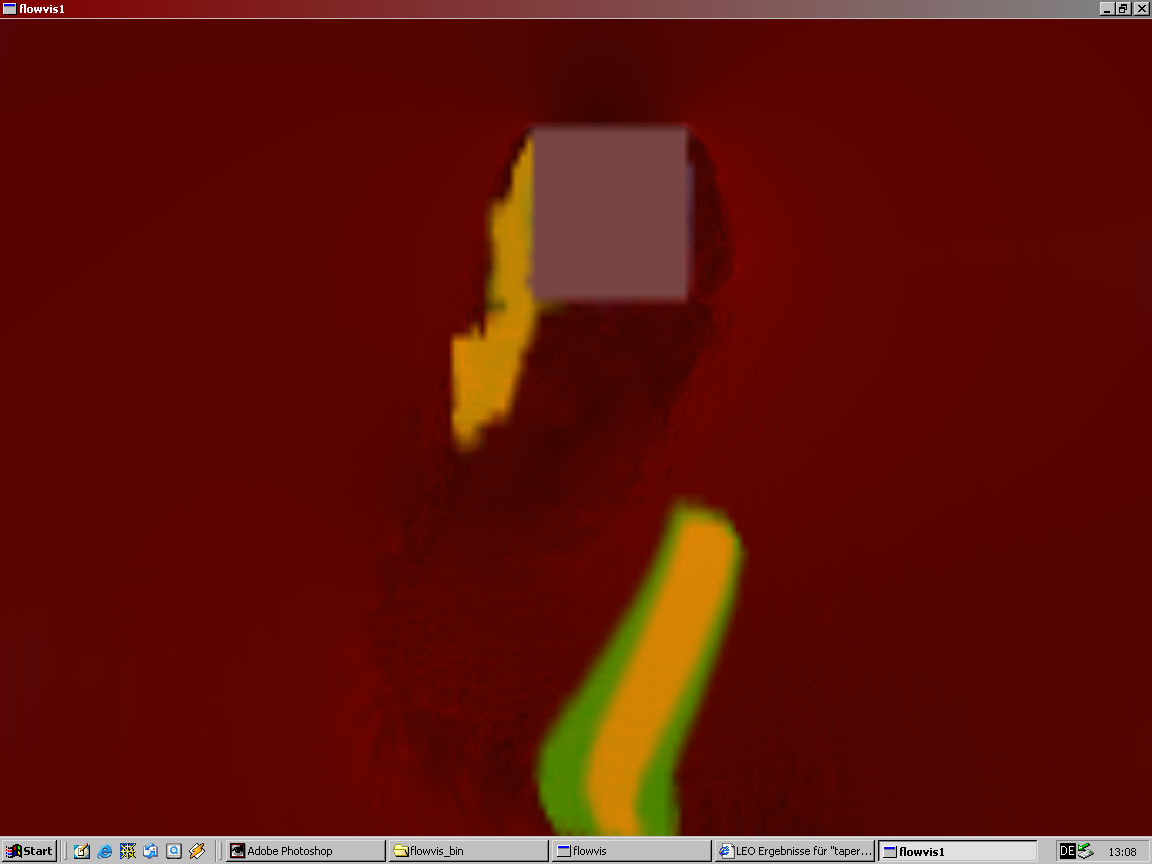The width and height of the screenshot is (1152, 864).
Task: Click the flowvis1 title bar system icon
Action: (9, 9)
